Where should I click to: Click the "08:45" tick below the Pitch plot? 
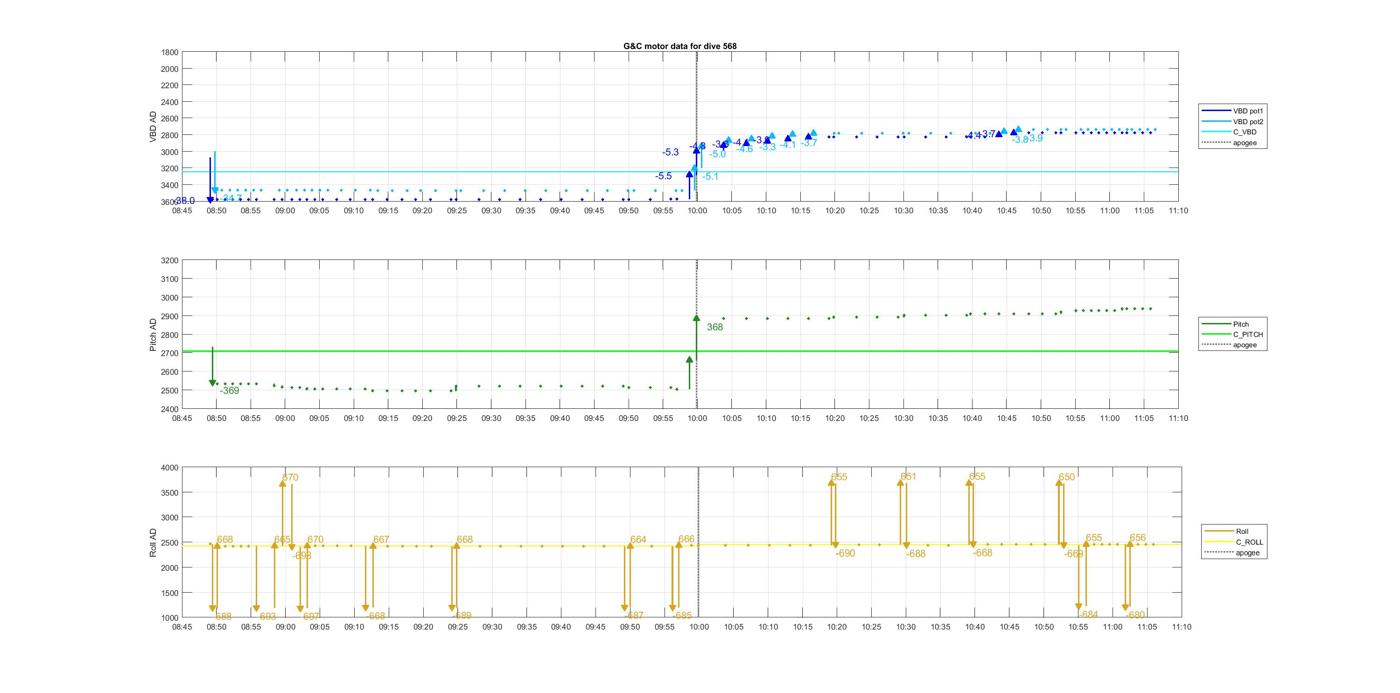tap(182, 418)
